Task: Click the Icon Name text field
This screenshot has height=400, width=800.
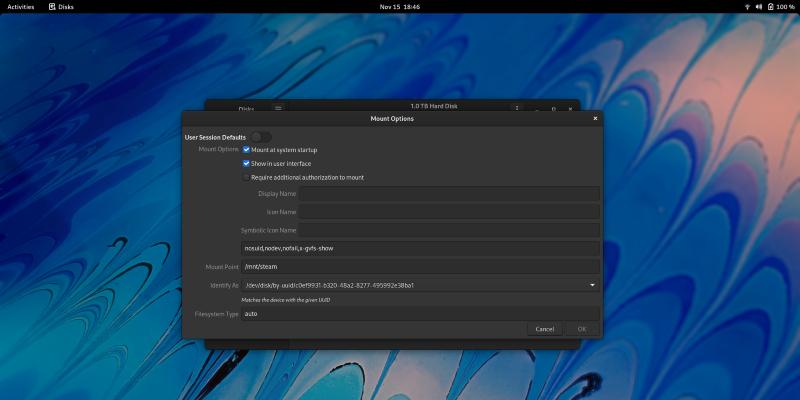Action: pyautogui.click(x=449, y=212)
